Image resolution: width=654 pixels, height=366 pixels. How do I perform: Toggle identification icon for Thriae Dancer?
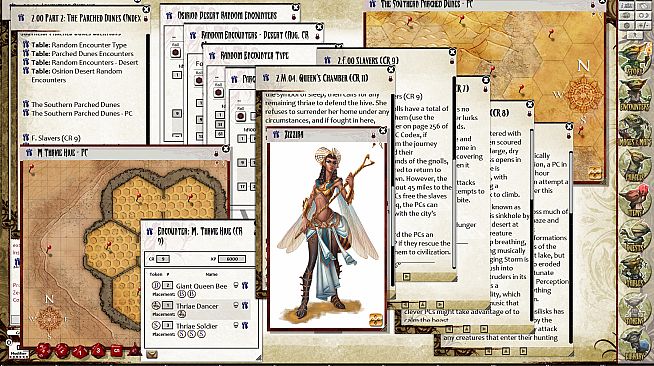pos(236,306)
